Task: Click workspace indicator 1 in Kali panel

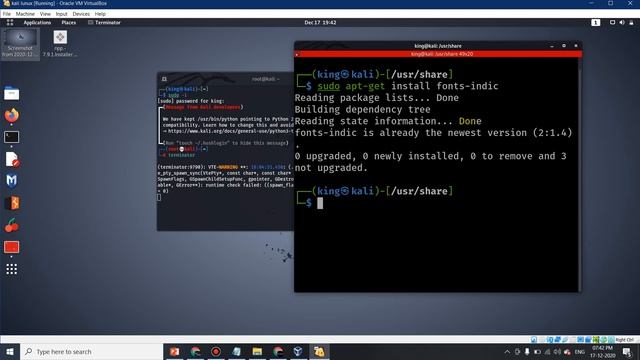Action: pyautogui.click(x=596, y=22)
